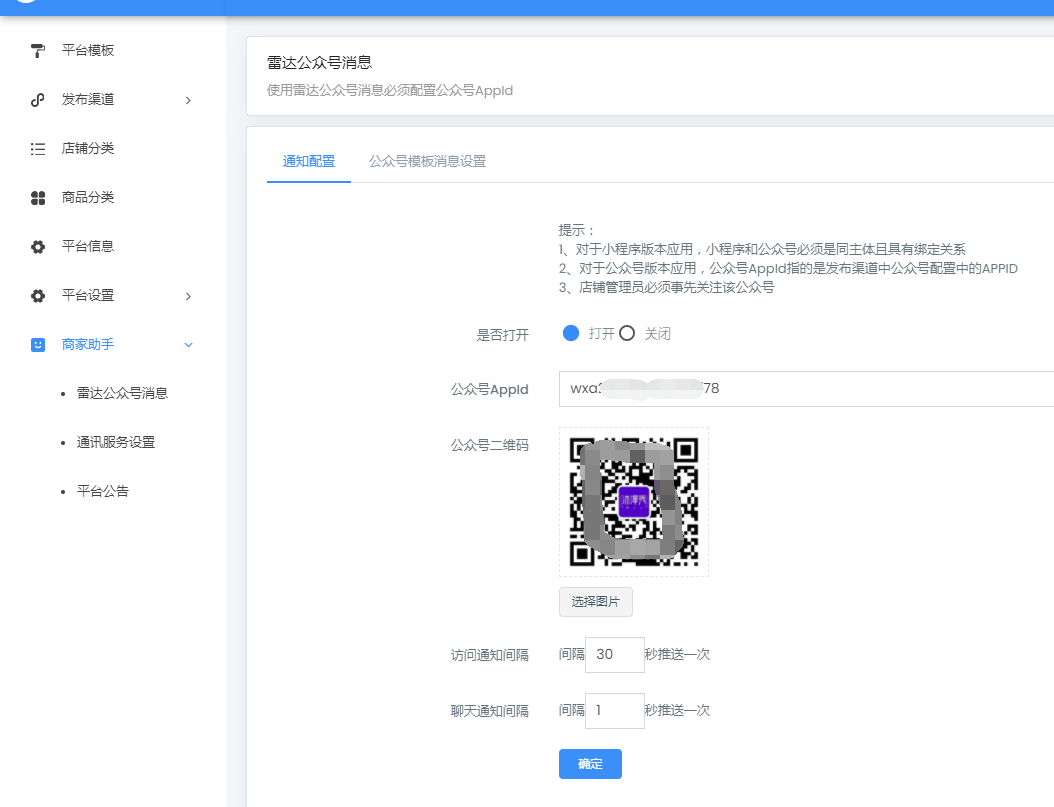Click the 公众号二维码 QR code image
The height and width of the screenshot is (807, 1054).
click(x=634, y=502)
